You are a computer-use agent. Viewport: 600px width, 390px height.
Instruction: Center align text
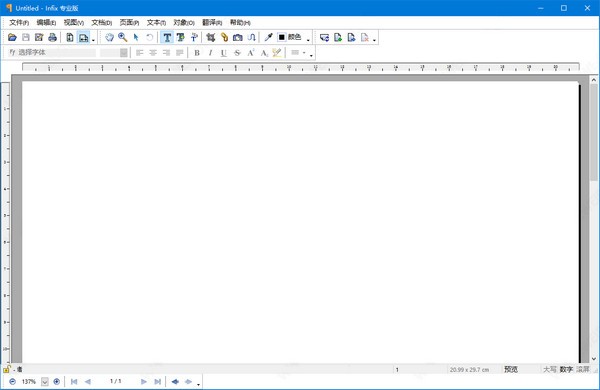tap(153, 53)
